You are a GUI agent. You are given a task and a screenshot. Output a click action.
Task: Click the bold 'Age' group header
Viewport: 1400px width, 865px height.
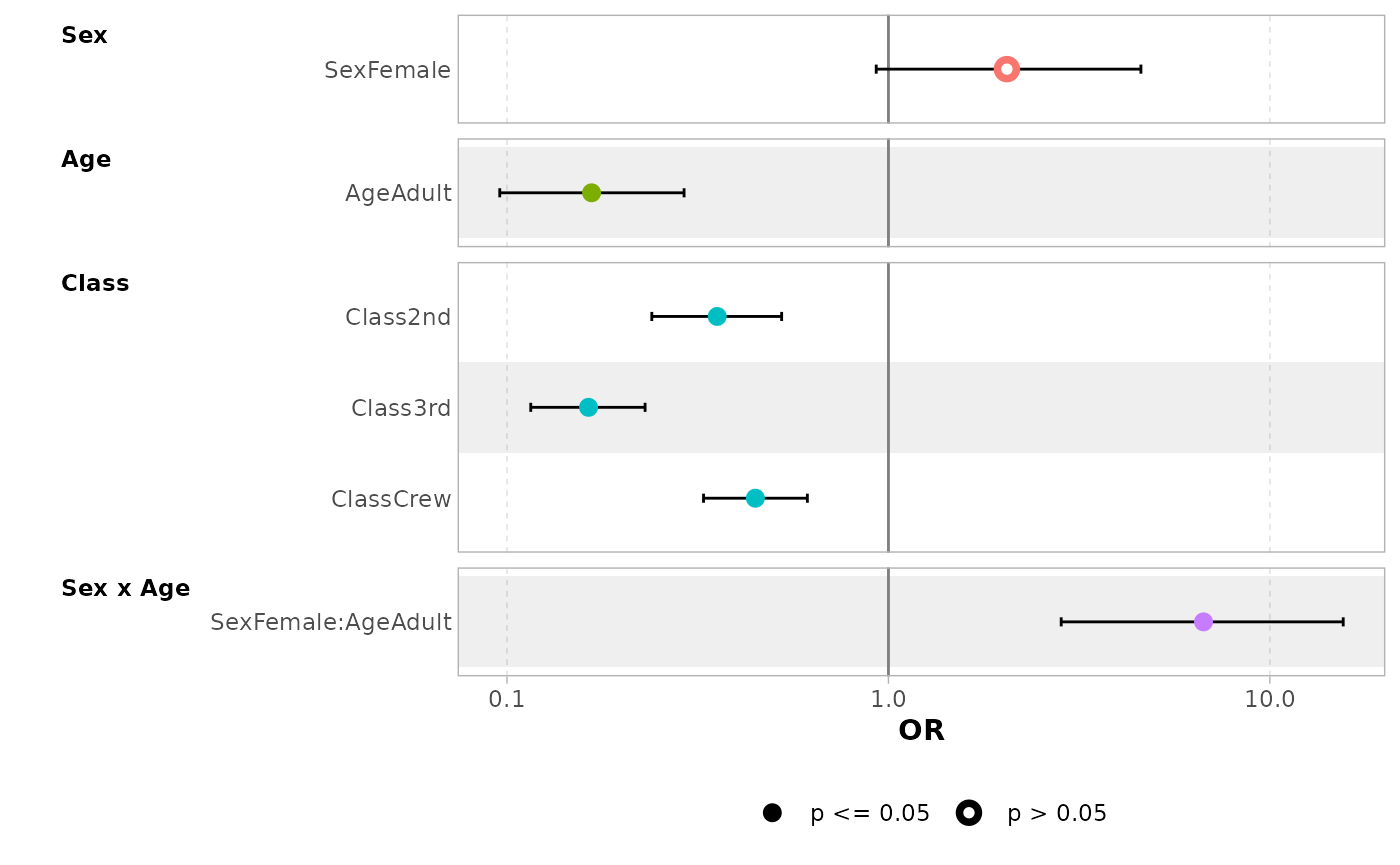point(86,160)
